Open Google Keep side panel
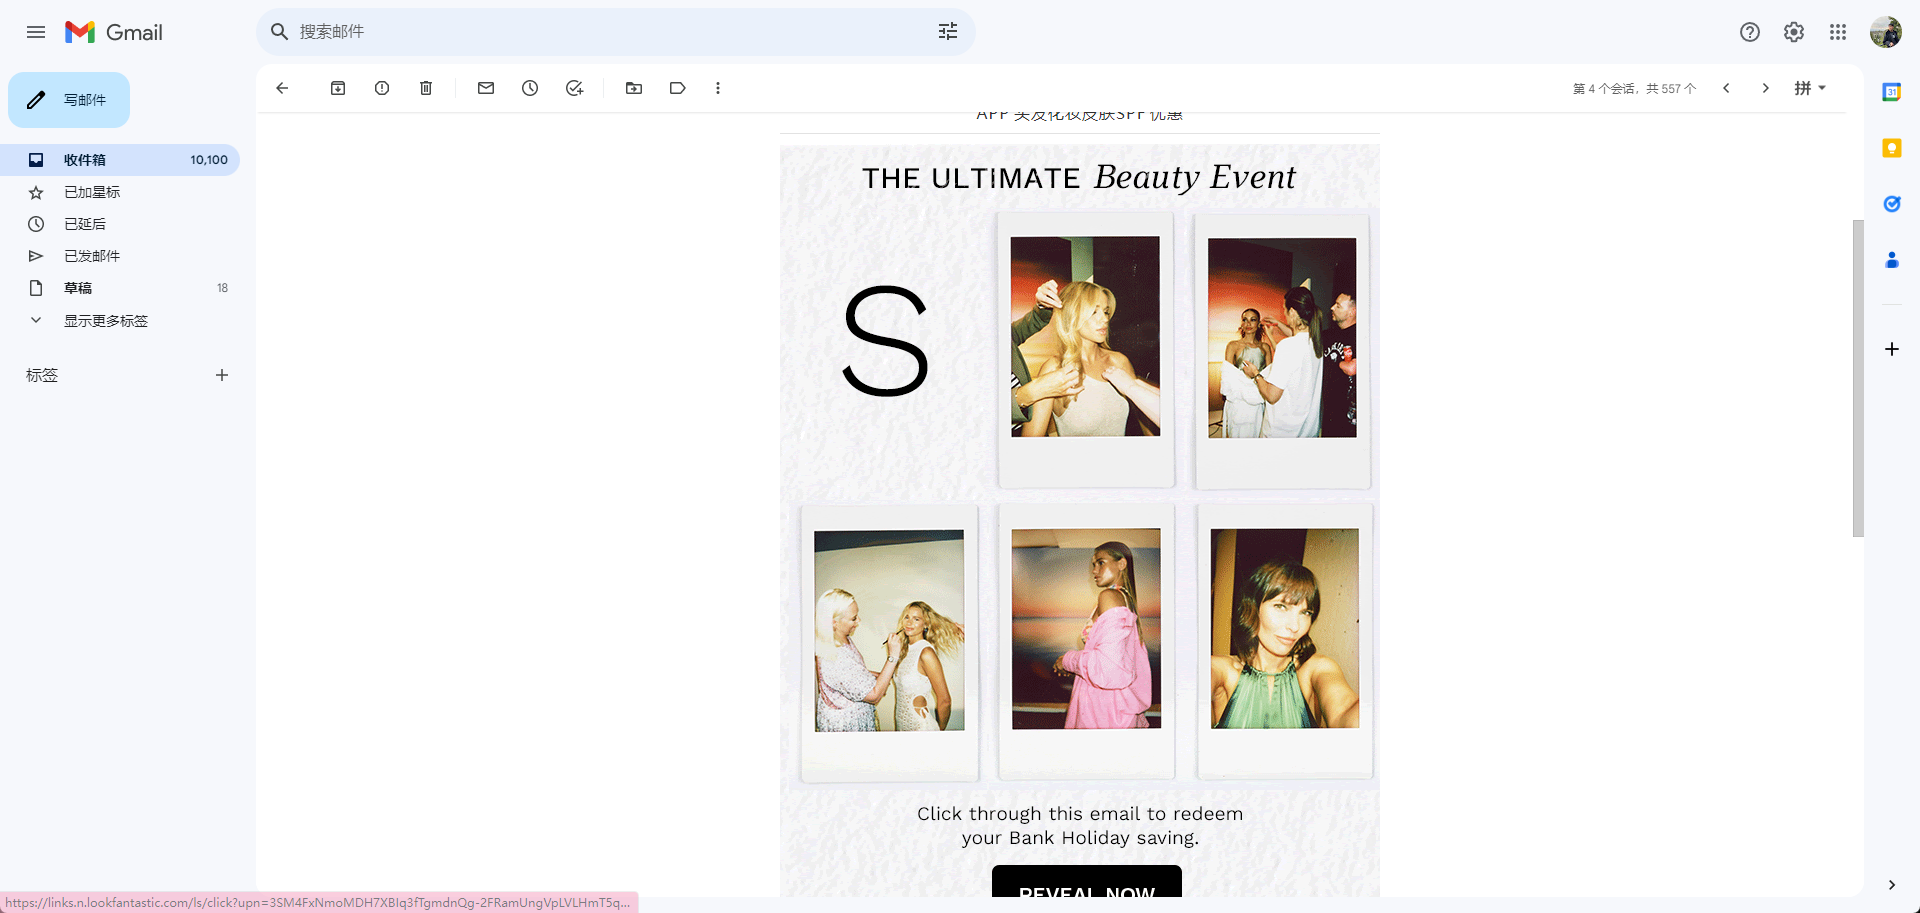 click(x=1892, y=148)
